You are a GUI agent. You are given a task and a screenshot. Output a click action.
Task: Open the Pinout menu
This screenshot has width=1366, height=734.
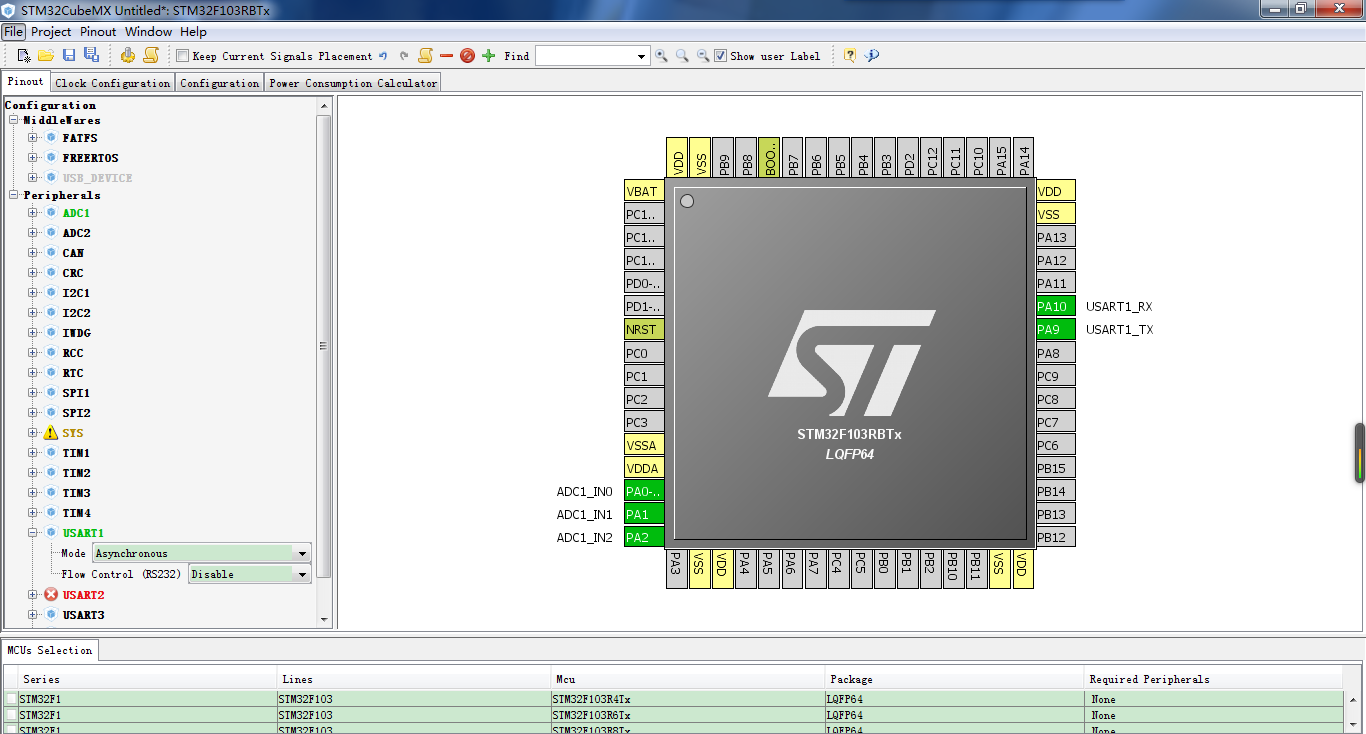tap(98, 32)
